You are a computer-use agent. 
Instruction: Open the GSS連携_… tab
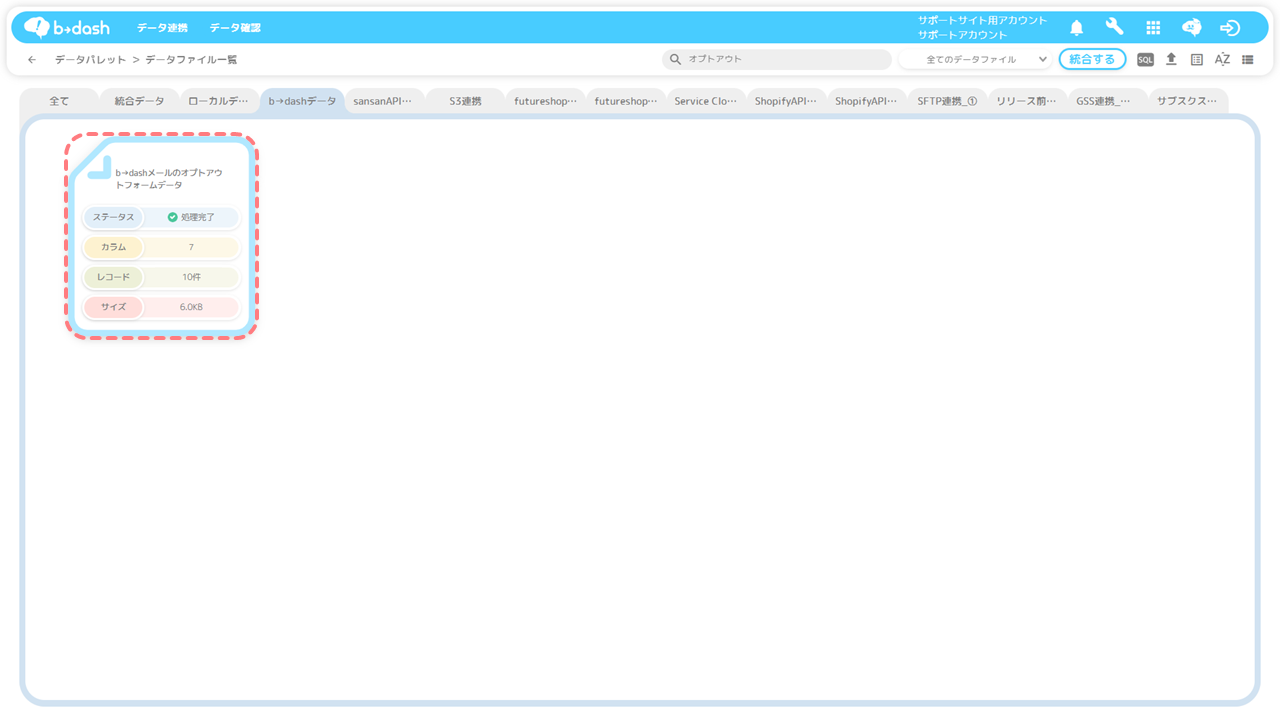pos(1107,101)
